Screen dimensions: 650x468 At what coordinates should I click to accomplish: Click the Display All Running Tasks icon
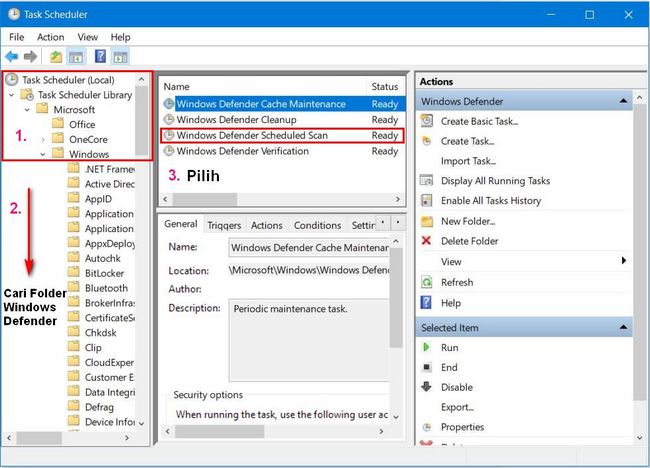[427, 181]
